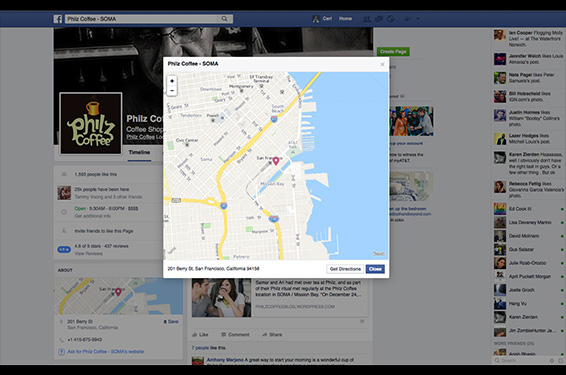Click the couple drinking coffee post image
Viewport: 566px width, 375px height.
(221, 298)
